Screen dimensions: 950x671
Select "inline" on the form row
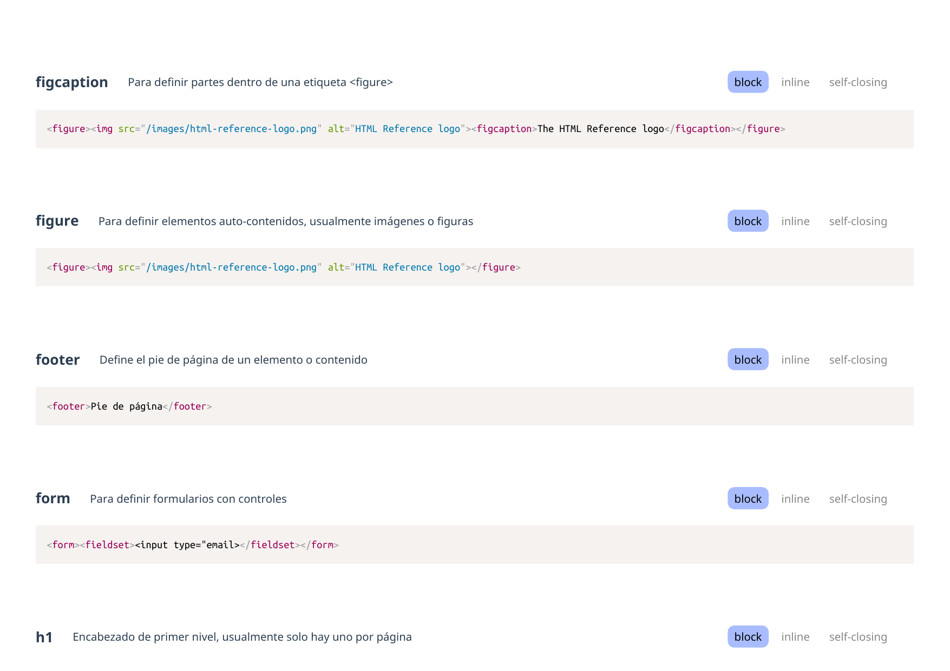795,498
